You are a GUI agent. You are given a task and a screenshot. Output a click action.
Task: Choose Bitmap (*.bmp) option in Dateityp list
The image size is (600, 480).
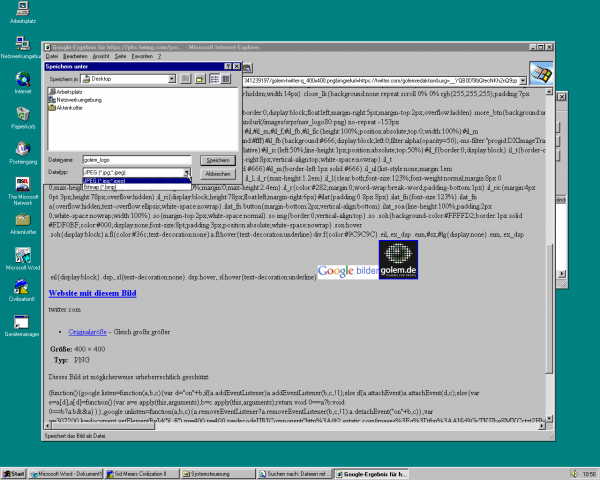pyautogui.click(x=137, y=187)
